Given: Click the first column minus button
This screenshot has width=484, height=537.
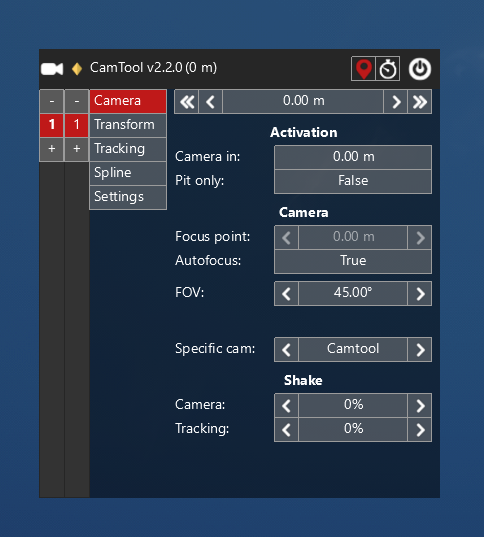Looking at the screenshot, I should [52, 101].
